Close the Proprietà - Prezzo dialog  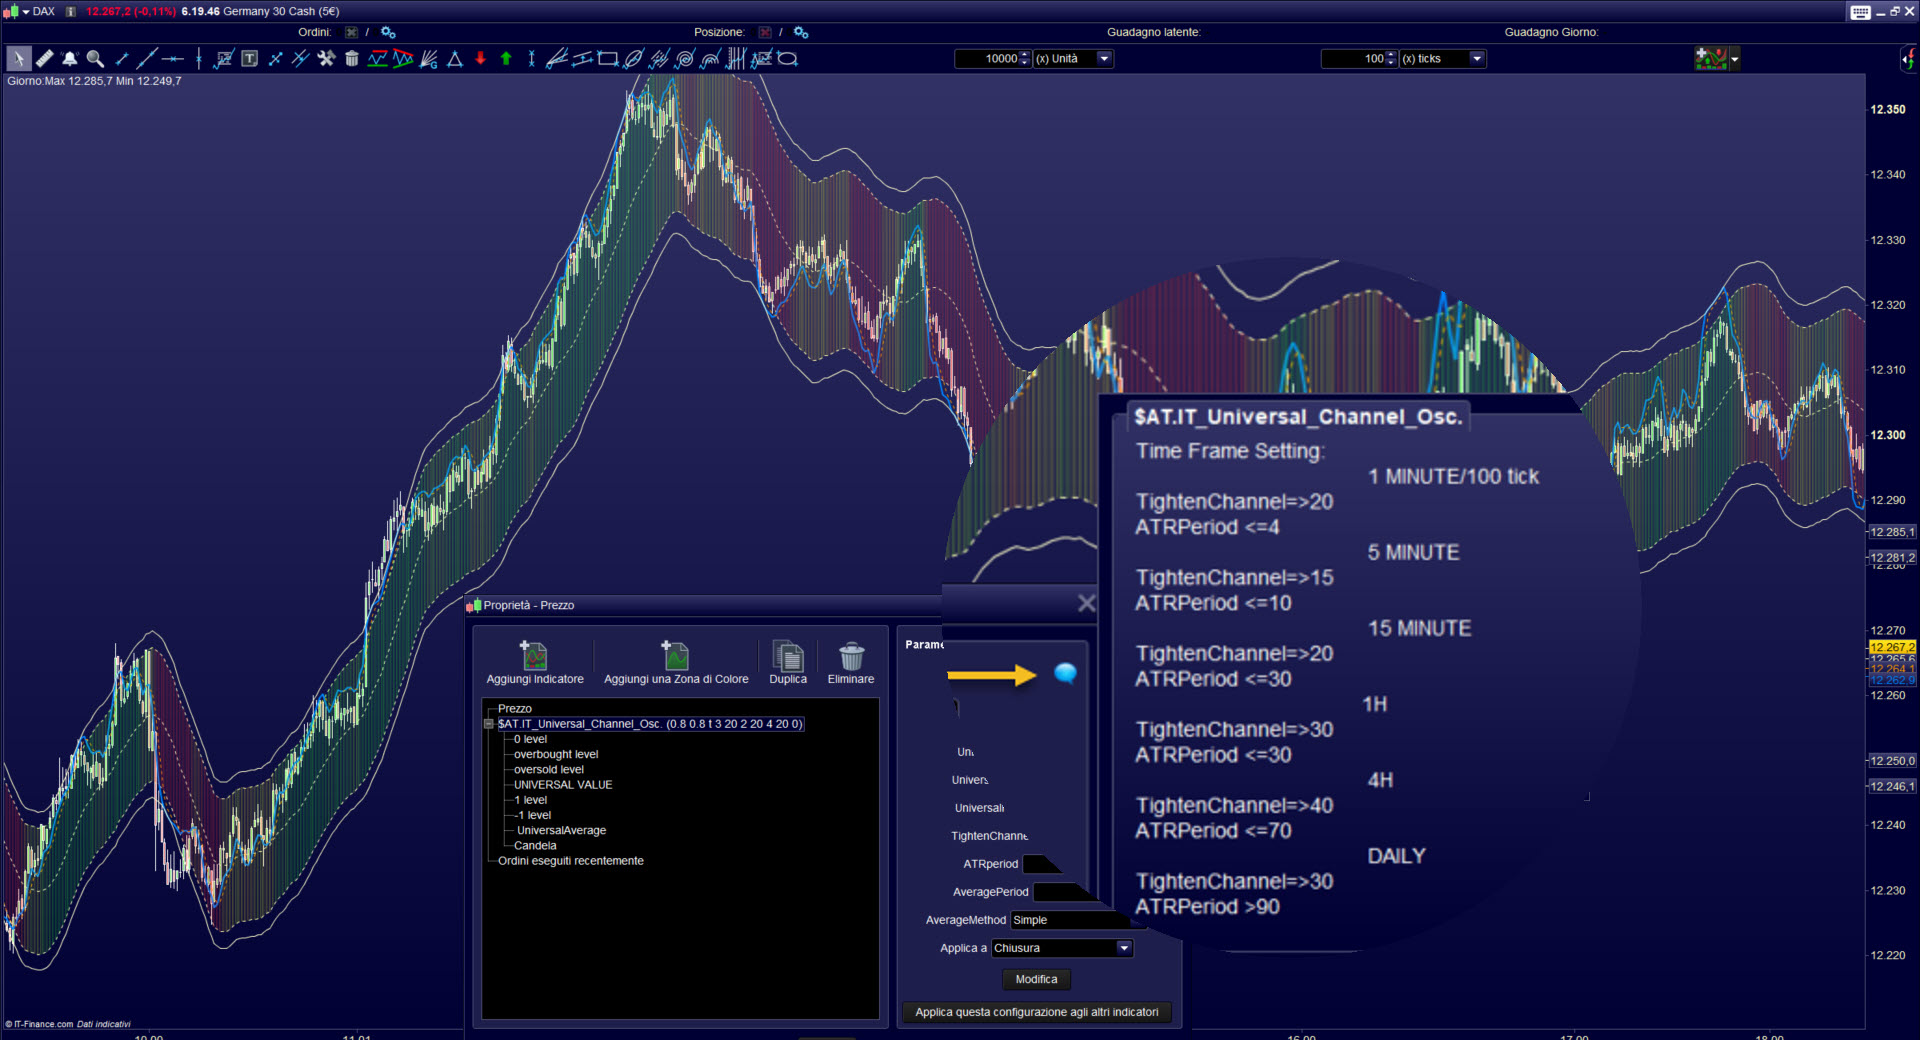1087,604
